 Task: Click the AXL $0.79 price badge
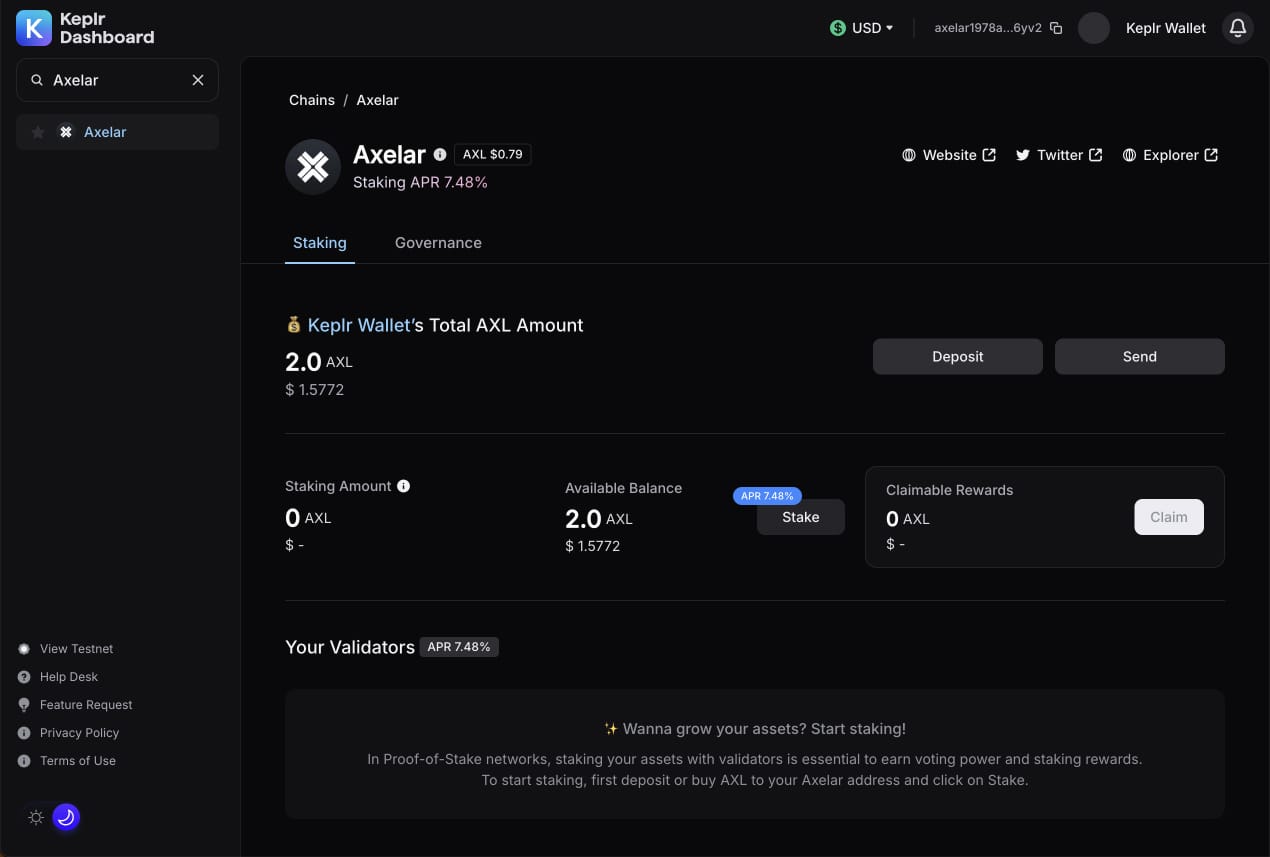point(492,155)
